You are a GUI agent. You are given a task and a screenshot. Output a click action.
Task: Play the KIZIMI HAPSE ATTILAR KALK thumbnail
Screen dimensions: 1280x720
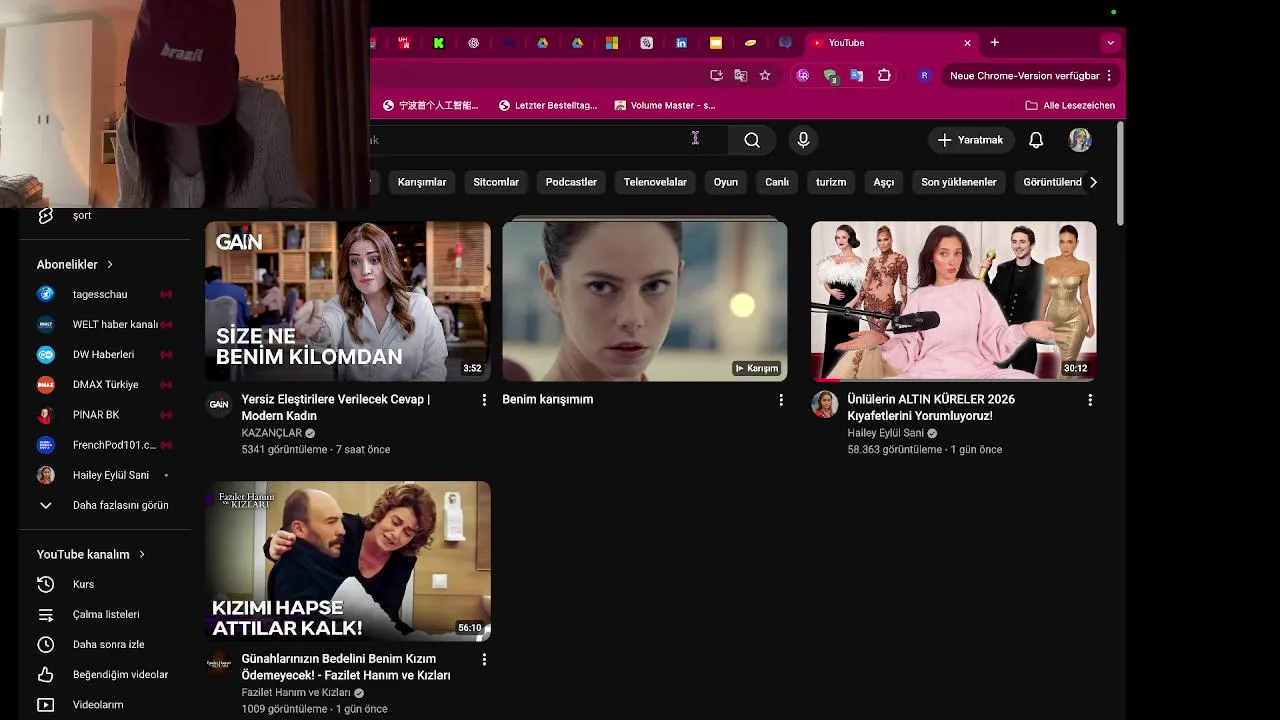(x=348, y=561)
